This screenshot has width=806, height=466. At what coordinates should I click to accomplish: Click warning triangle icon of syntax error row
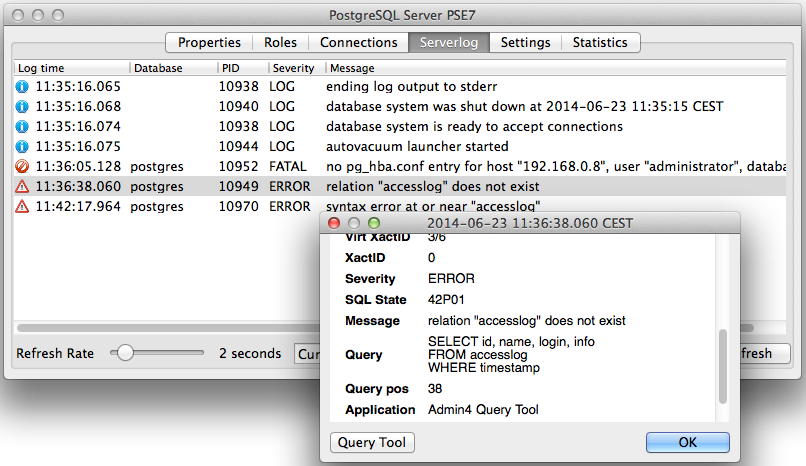(x=22, y=207)
